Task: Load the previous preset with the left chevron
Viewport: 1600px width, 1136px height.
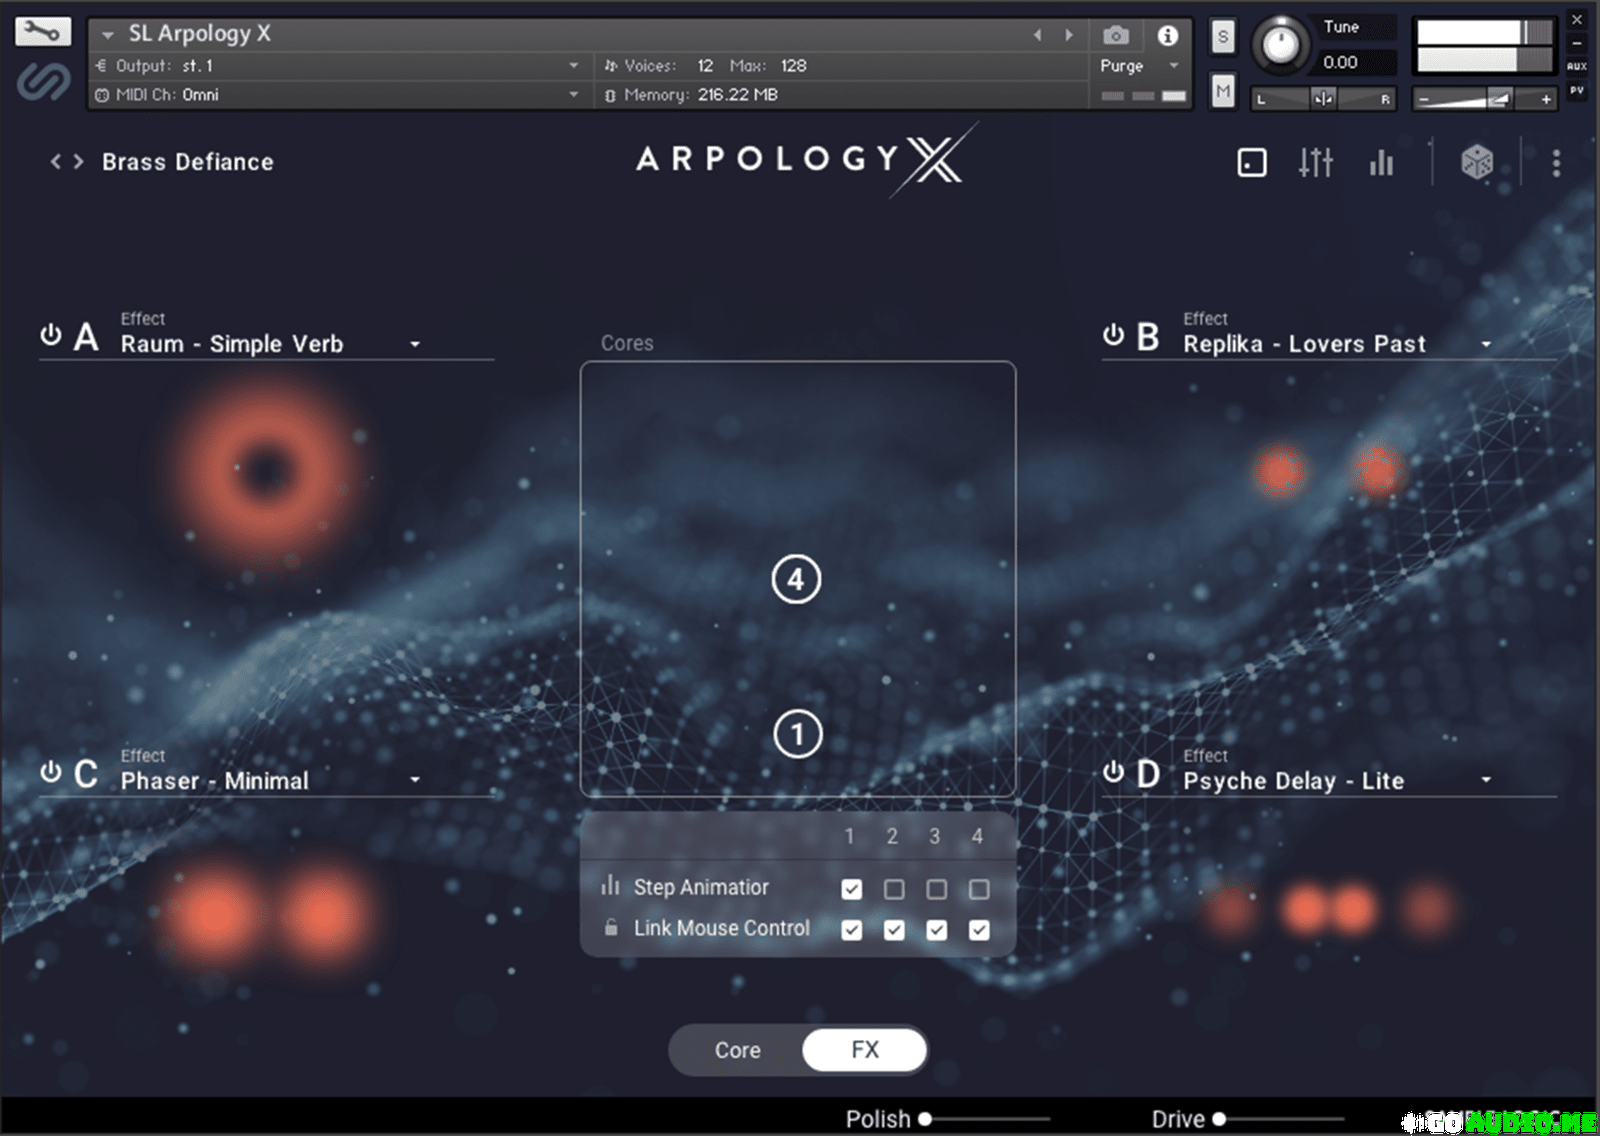Action: pos(56,162)
